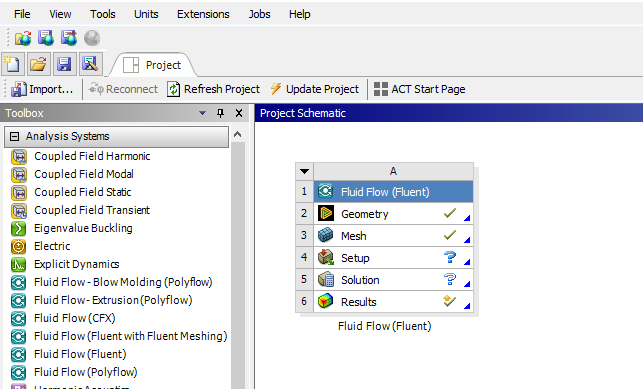Click the third globe save-with-arrow toolbar icon
Viewport: 643px width, 389px height.
pyautogui.click(x=69, y=38)
